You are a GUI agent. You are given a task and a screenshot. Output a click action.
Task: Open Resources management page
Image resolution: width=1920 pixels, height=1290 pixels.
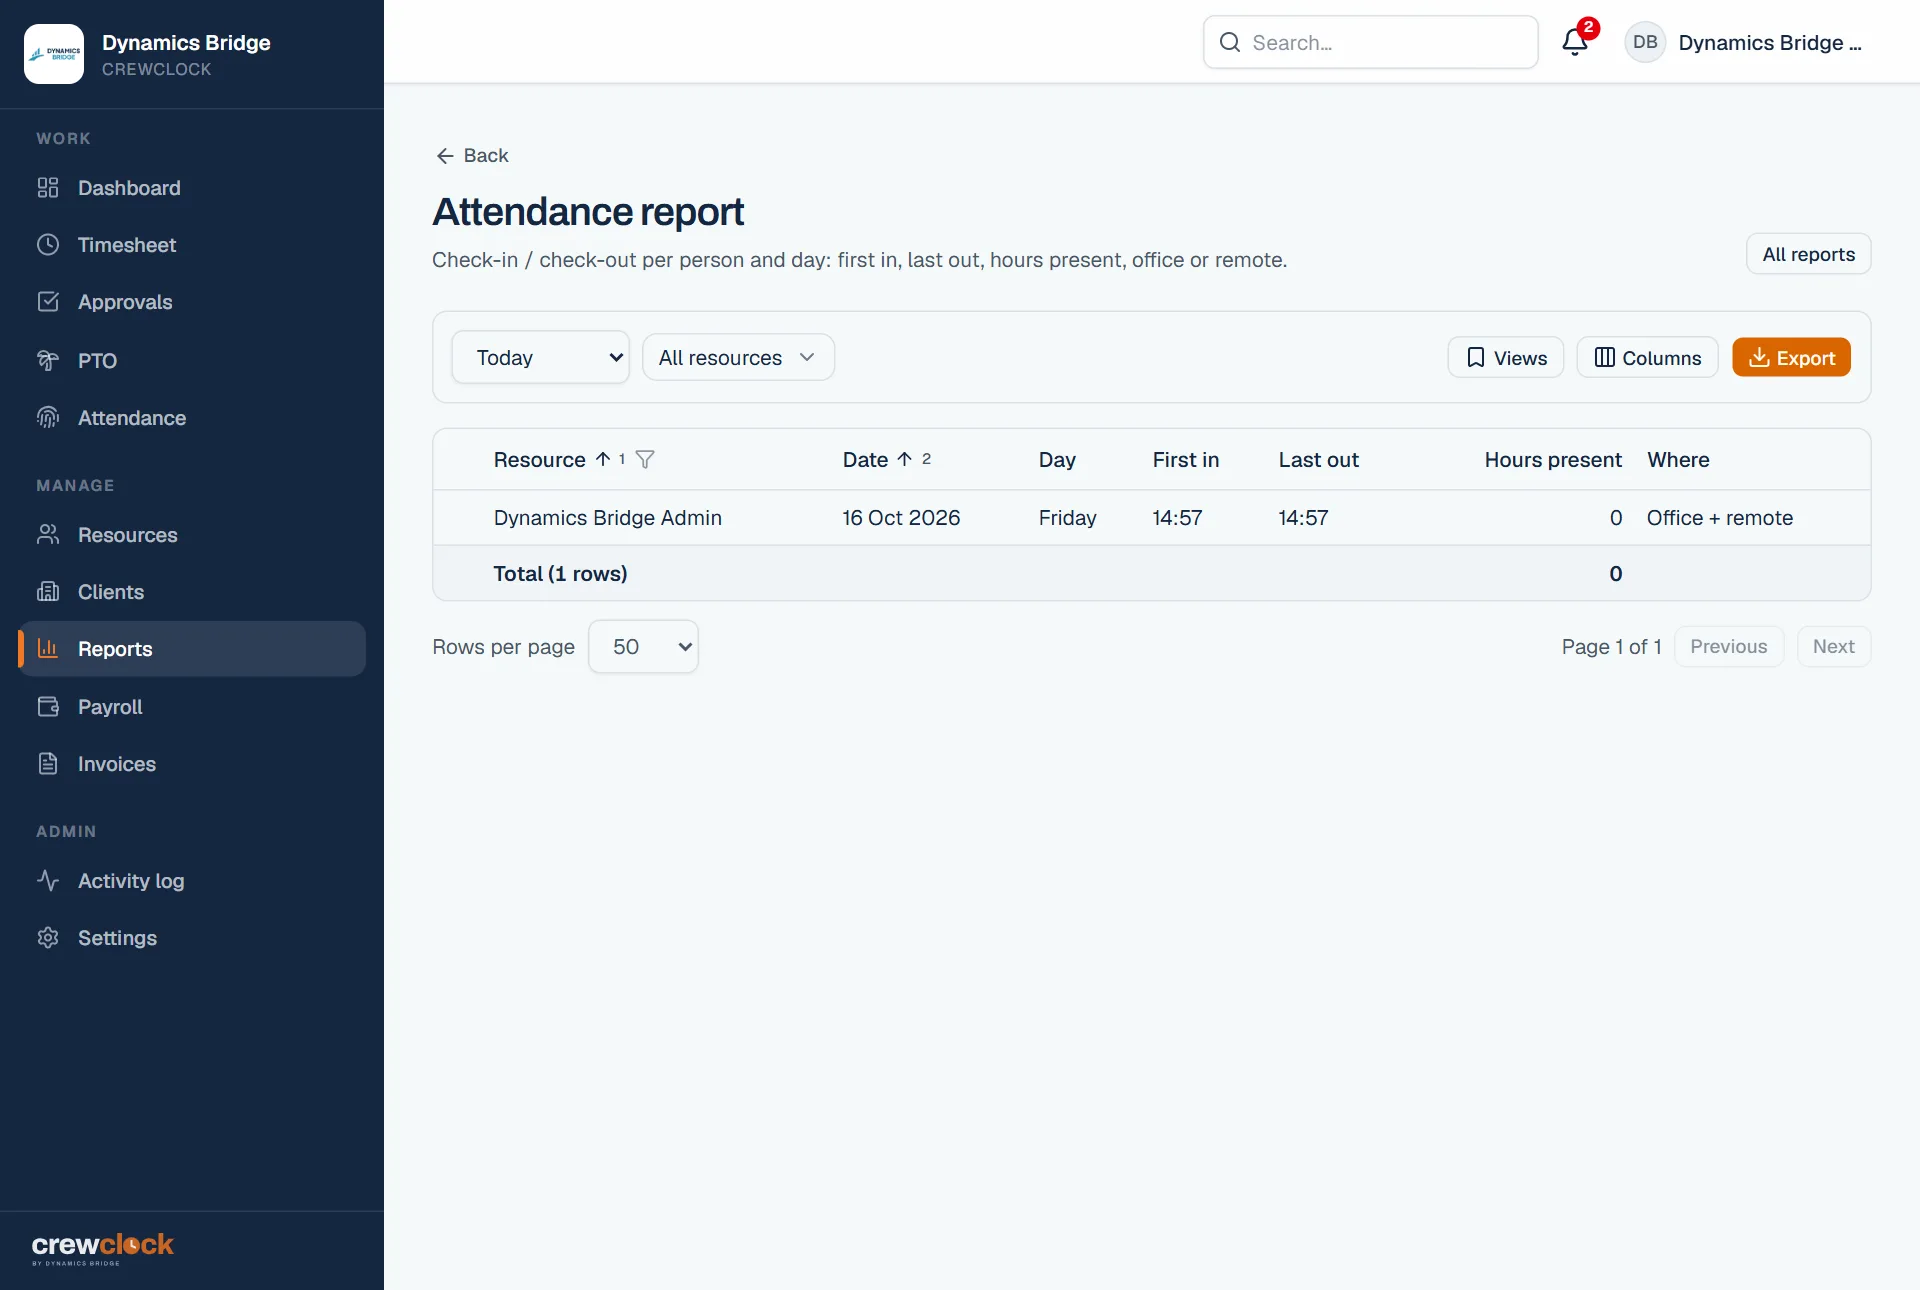pos(192,535)
